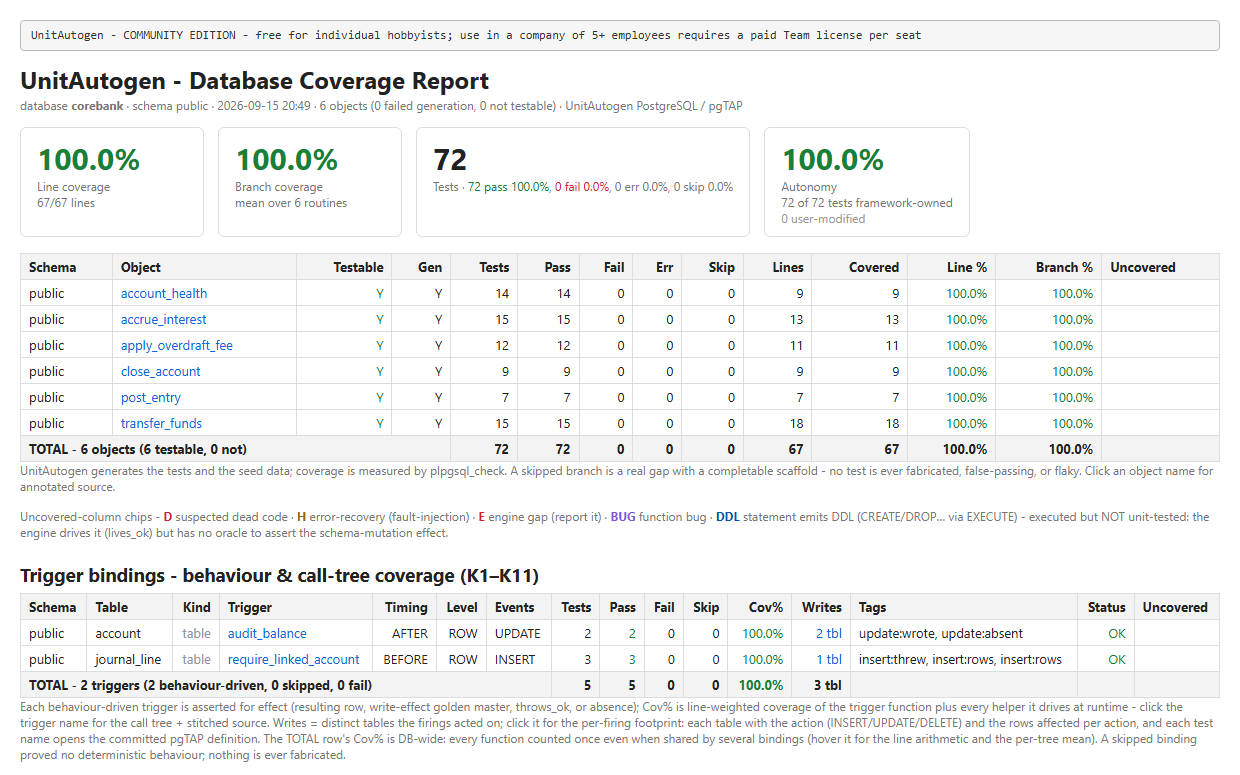
Task: Click the Line % 100.0% for accrue_interest
Action: click(x=967, y=319)
